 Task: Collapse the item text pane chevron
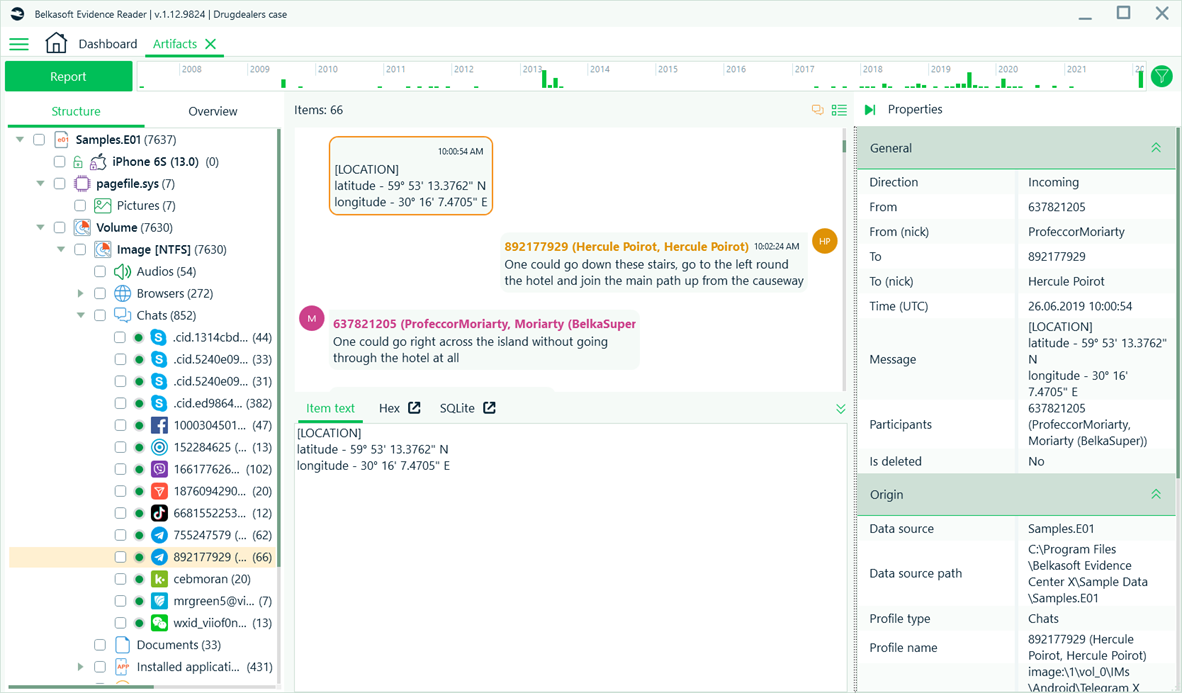841,409
